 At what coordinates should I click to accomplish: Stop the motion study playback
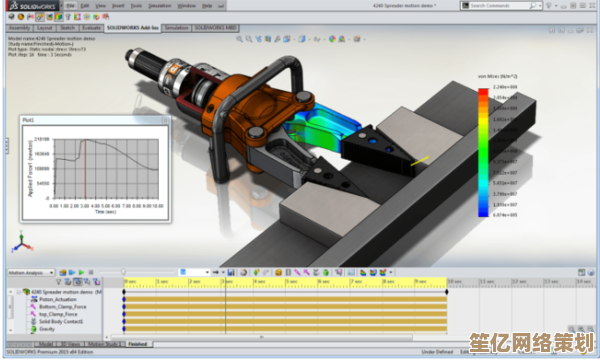(91, 273)
